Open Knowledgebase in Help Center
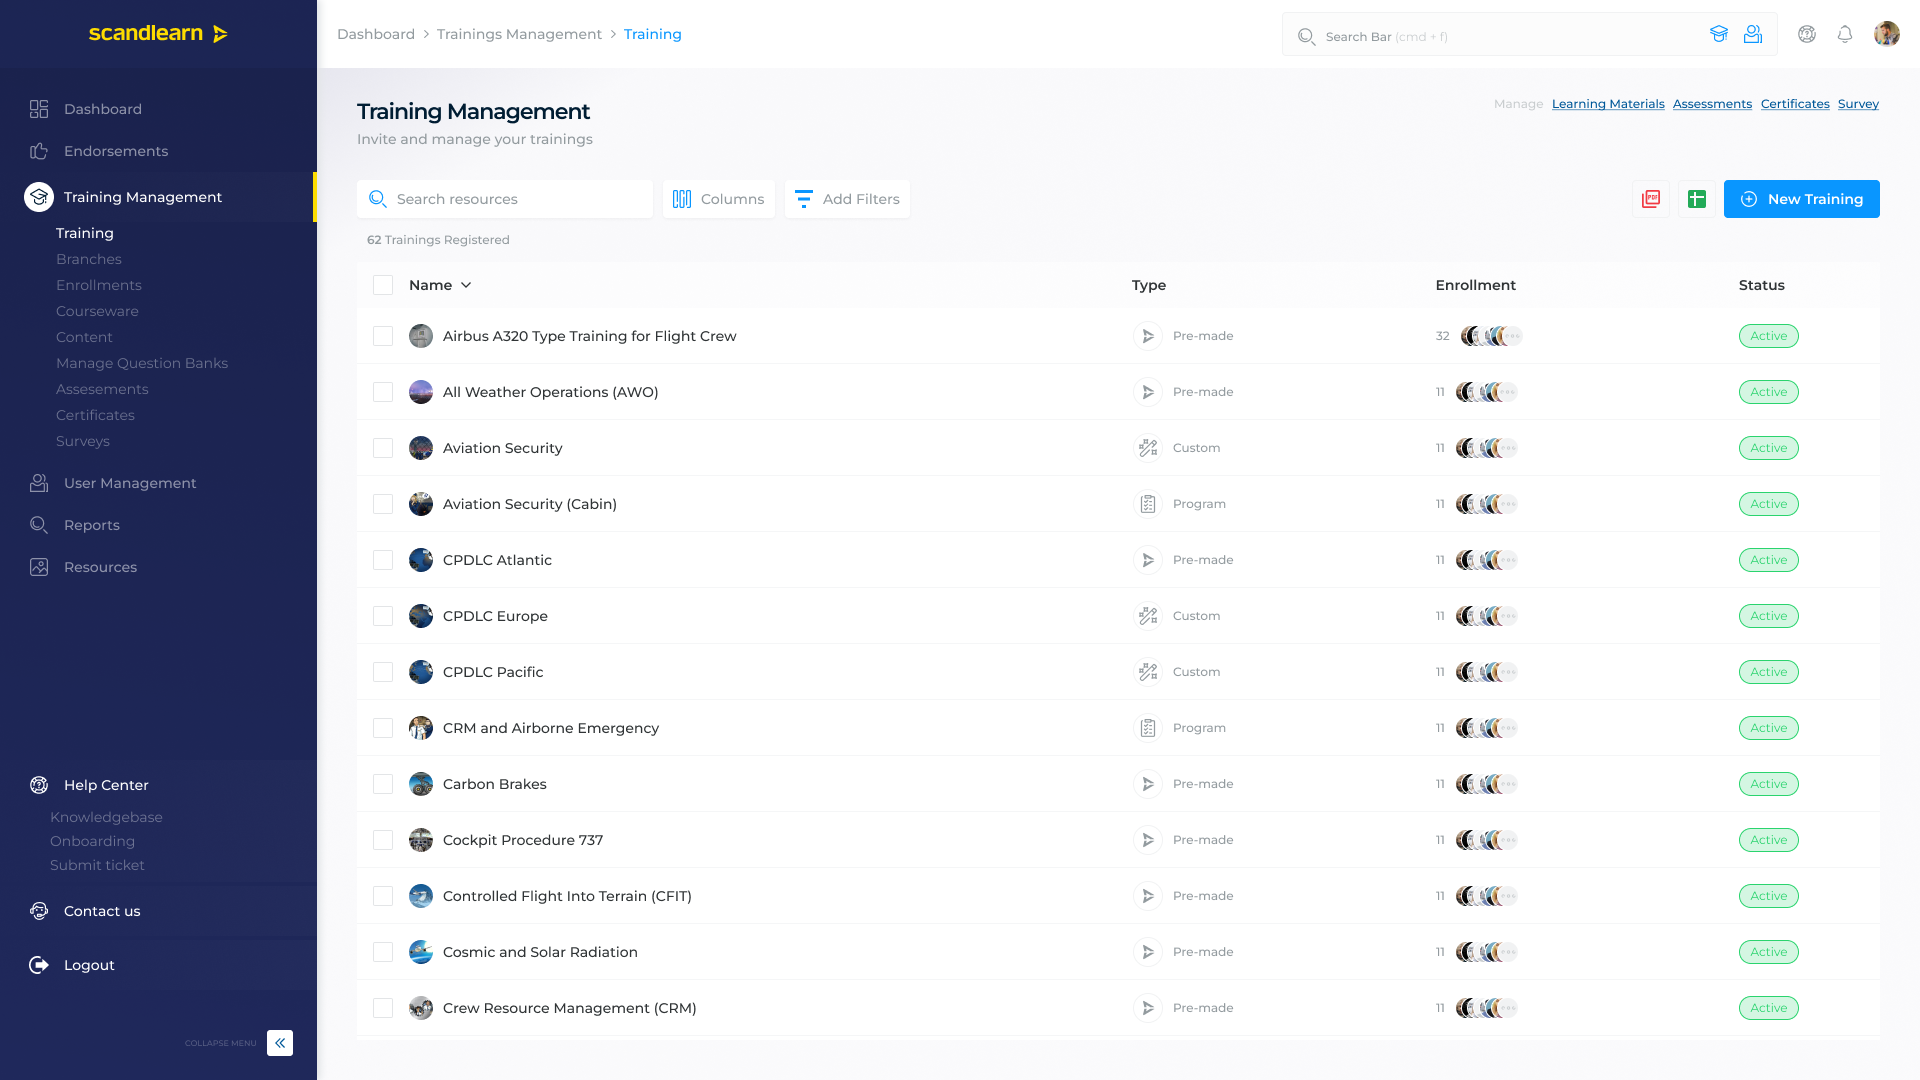Image resolution: width=1920 pixels, height=1080 pixels. [106, 817]
